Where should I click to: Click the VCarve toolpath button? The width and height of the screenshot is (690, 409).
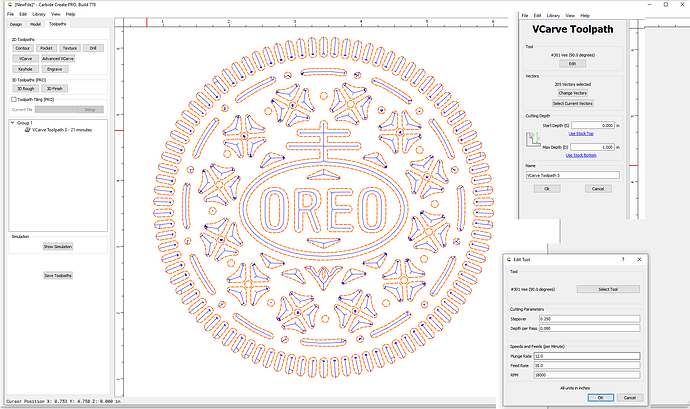[x=26, y=59]
